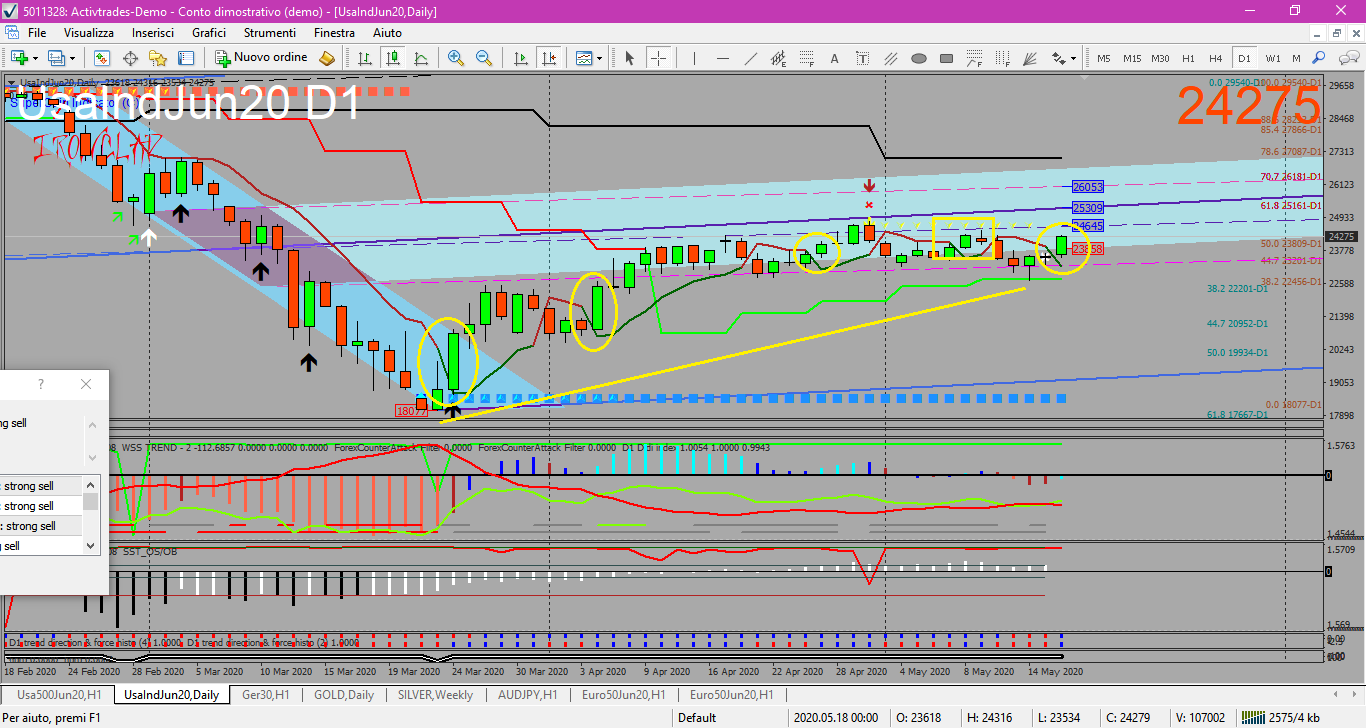The height and width of the screenshot is (728, 1366).
Task: Open the arrows objects dropdown
Action: (1063, 58)
